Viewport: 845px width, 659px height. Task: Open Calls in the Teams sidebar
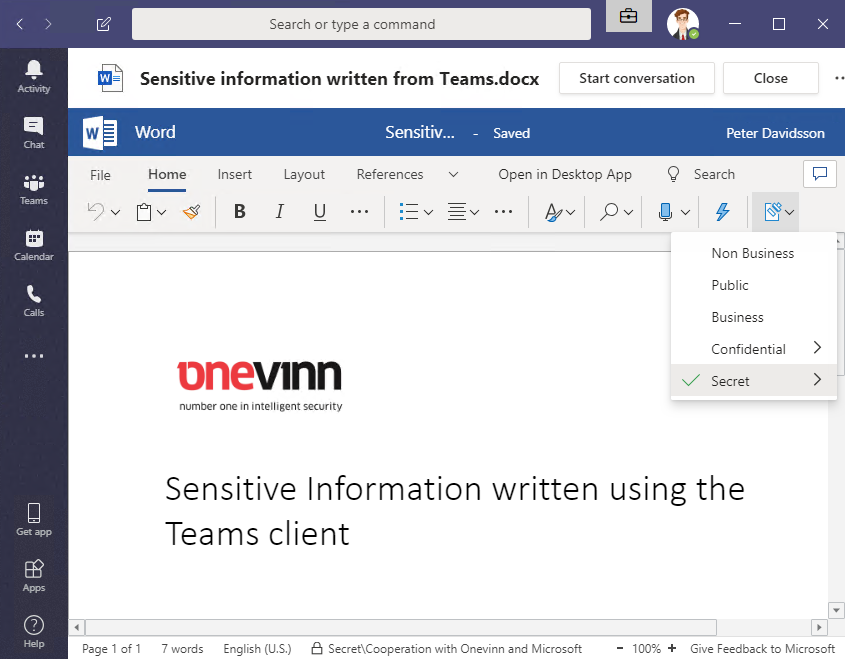33,301
